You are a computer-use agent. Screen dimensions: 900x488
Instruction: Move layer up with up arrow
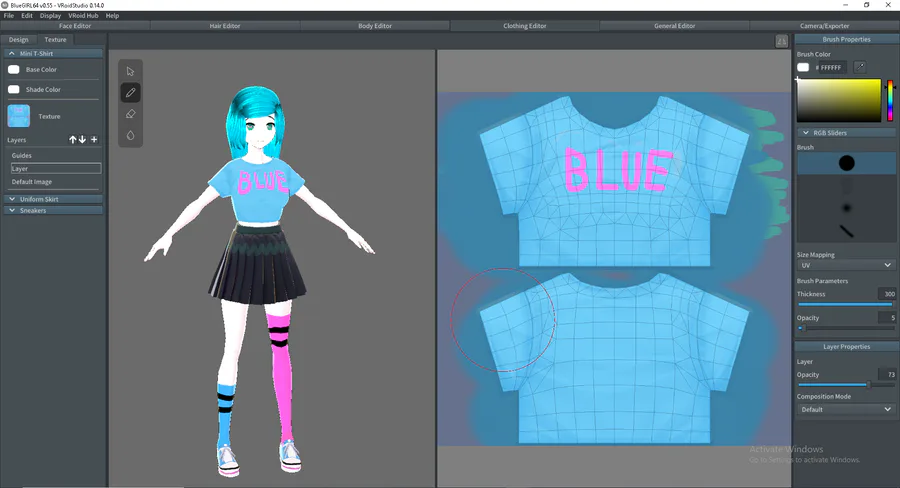click(73, 140)
